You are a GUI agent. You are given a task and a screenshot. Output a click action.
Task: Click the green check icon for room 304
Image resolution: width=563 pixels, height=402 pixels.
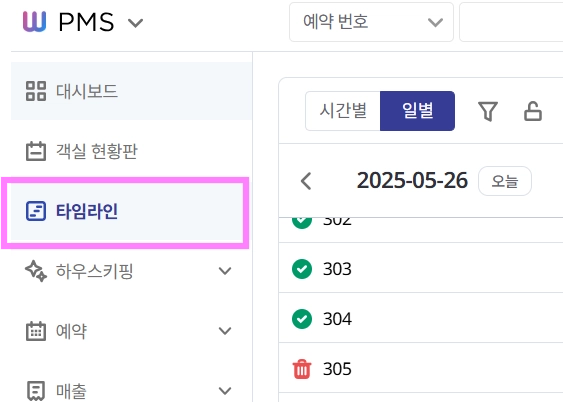click(302, 319)
